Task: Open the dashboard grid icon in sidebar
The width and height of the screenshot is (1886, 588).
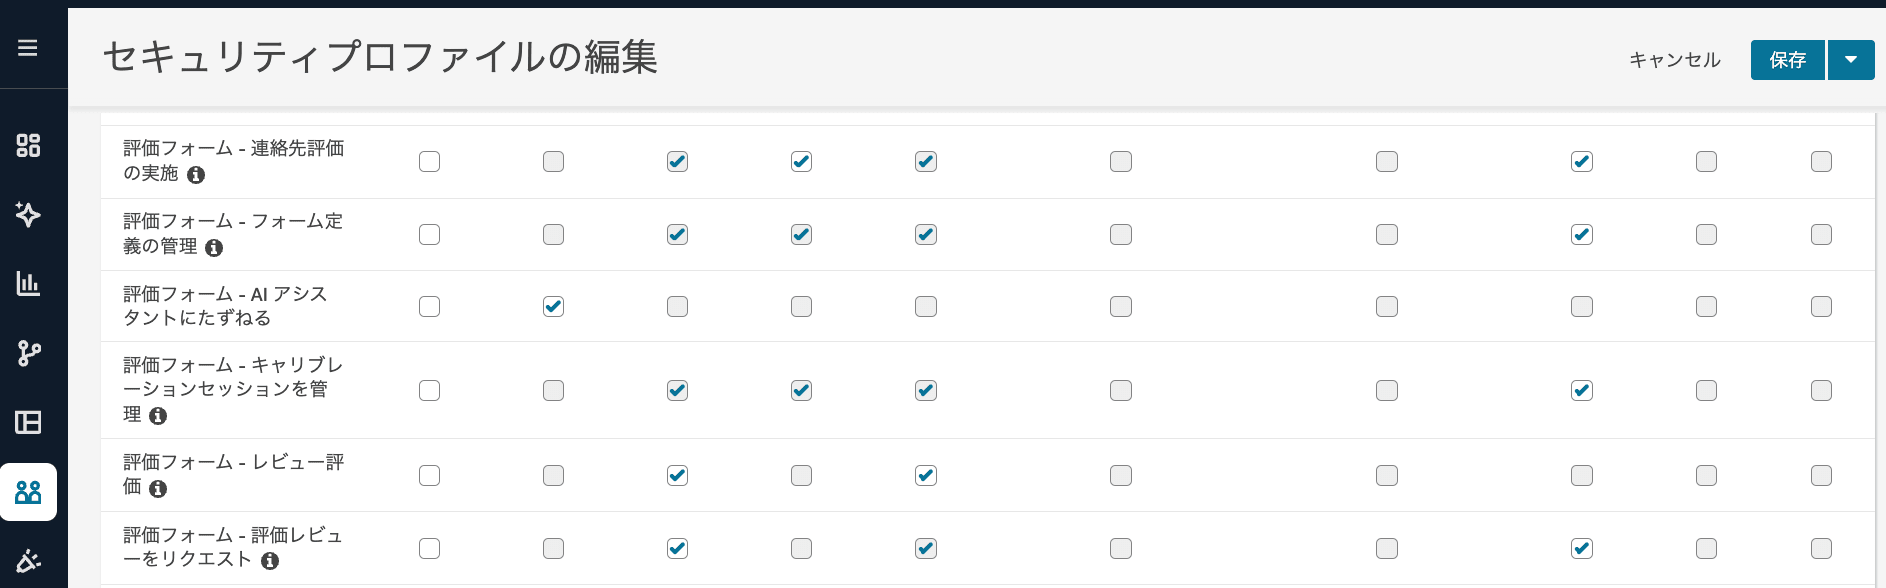Action: coord(28,146)
